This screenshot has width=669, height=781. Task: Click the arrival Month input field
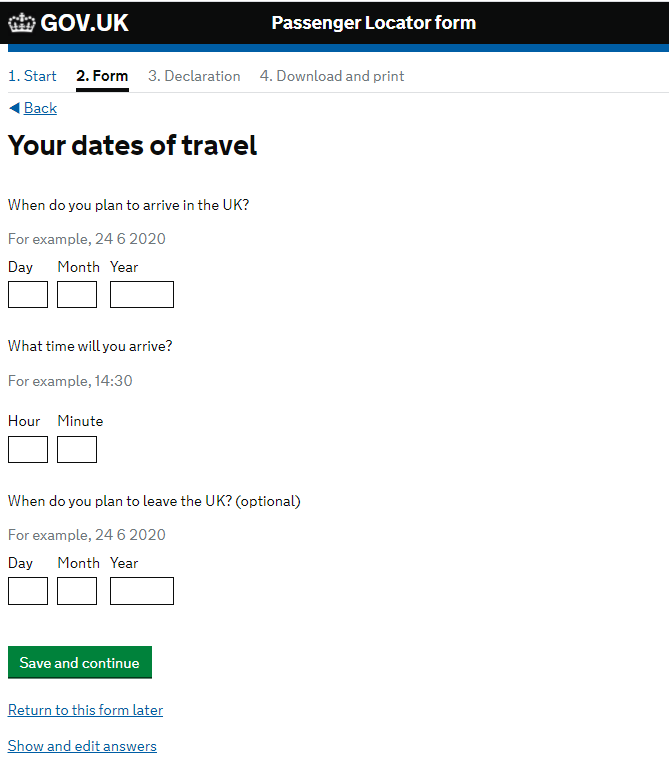pyautogui.click(x=77, y=295)
